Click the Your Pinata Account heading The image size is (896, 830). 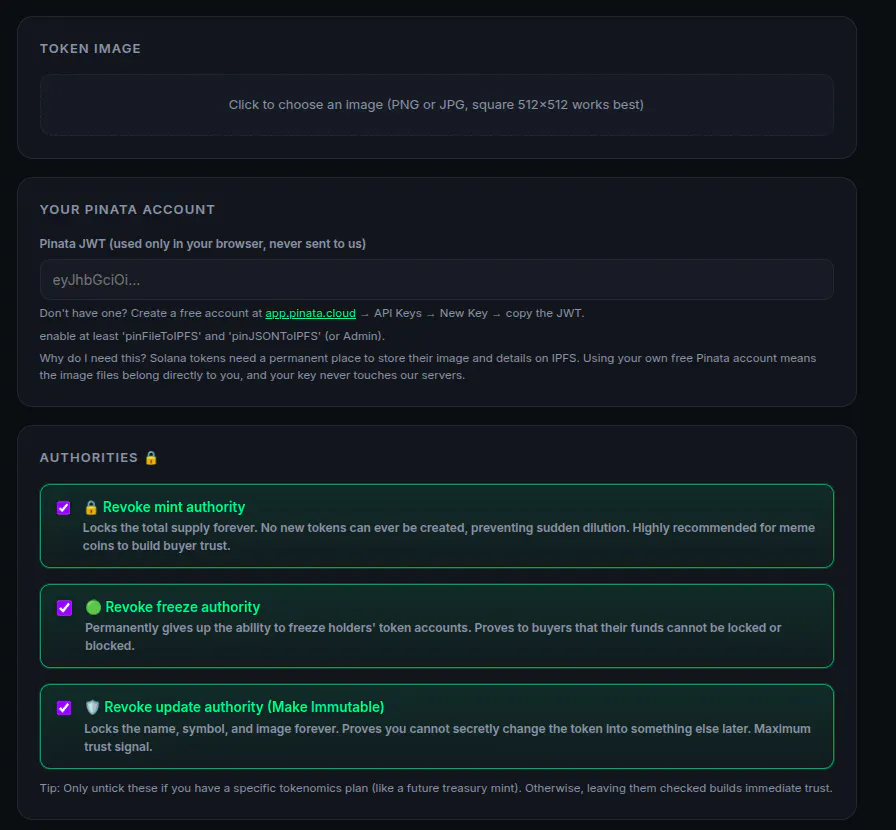point(127,210)
